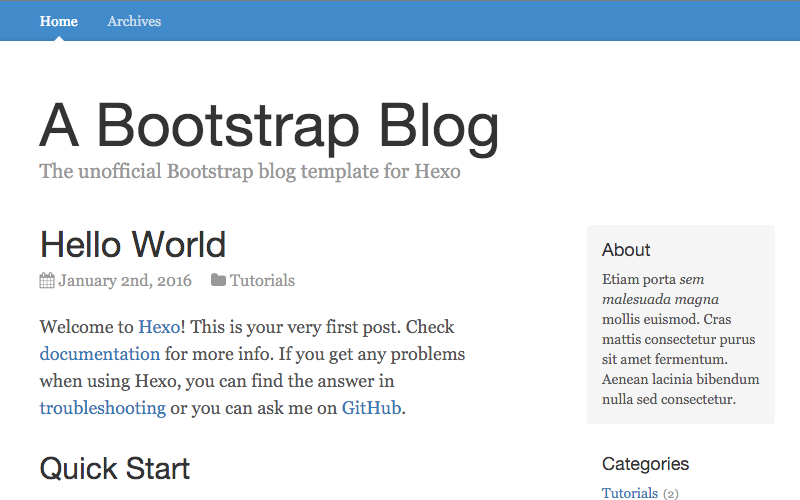Viewport: 800px width, 500px height.
Task: Click the calendar icon beside the post date
Action: (x=47, y=281)
